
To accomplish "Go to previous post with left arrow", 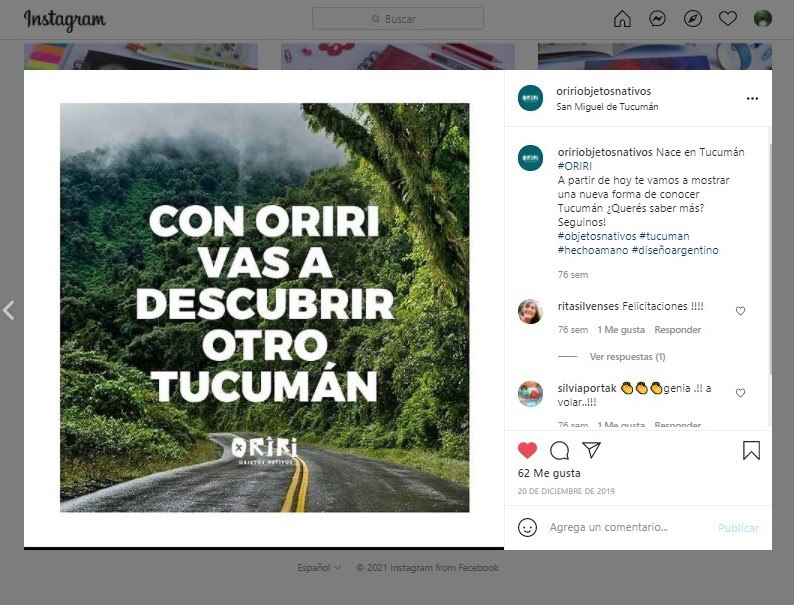I will [x=9, y=310].
